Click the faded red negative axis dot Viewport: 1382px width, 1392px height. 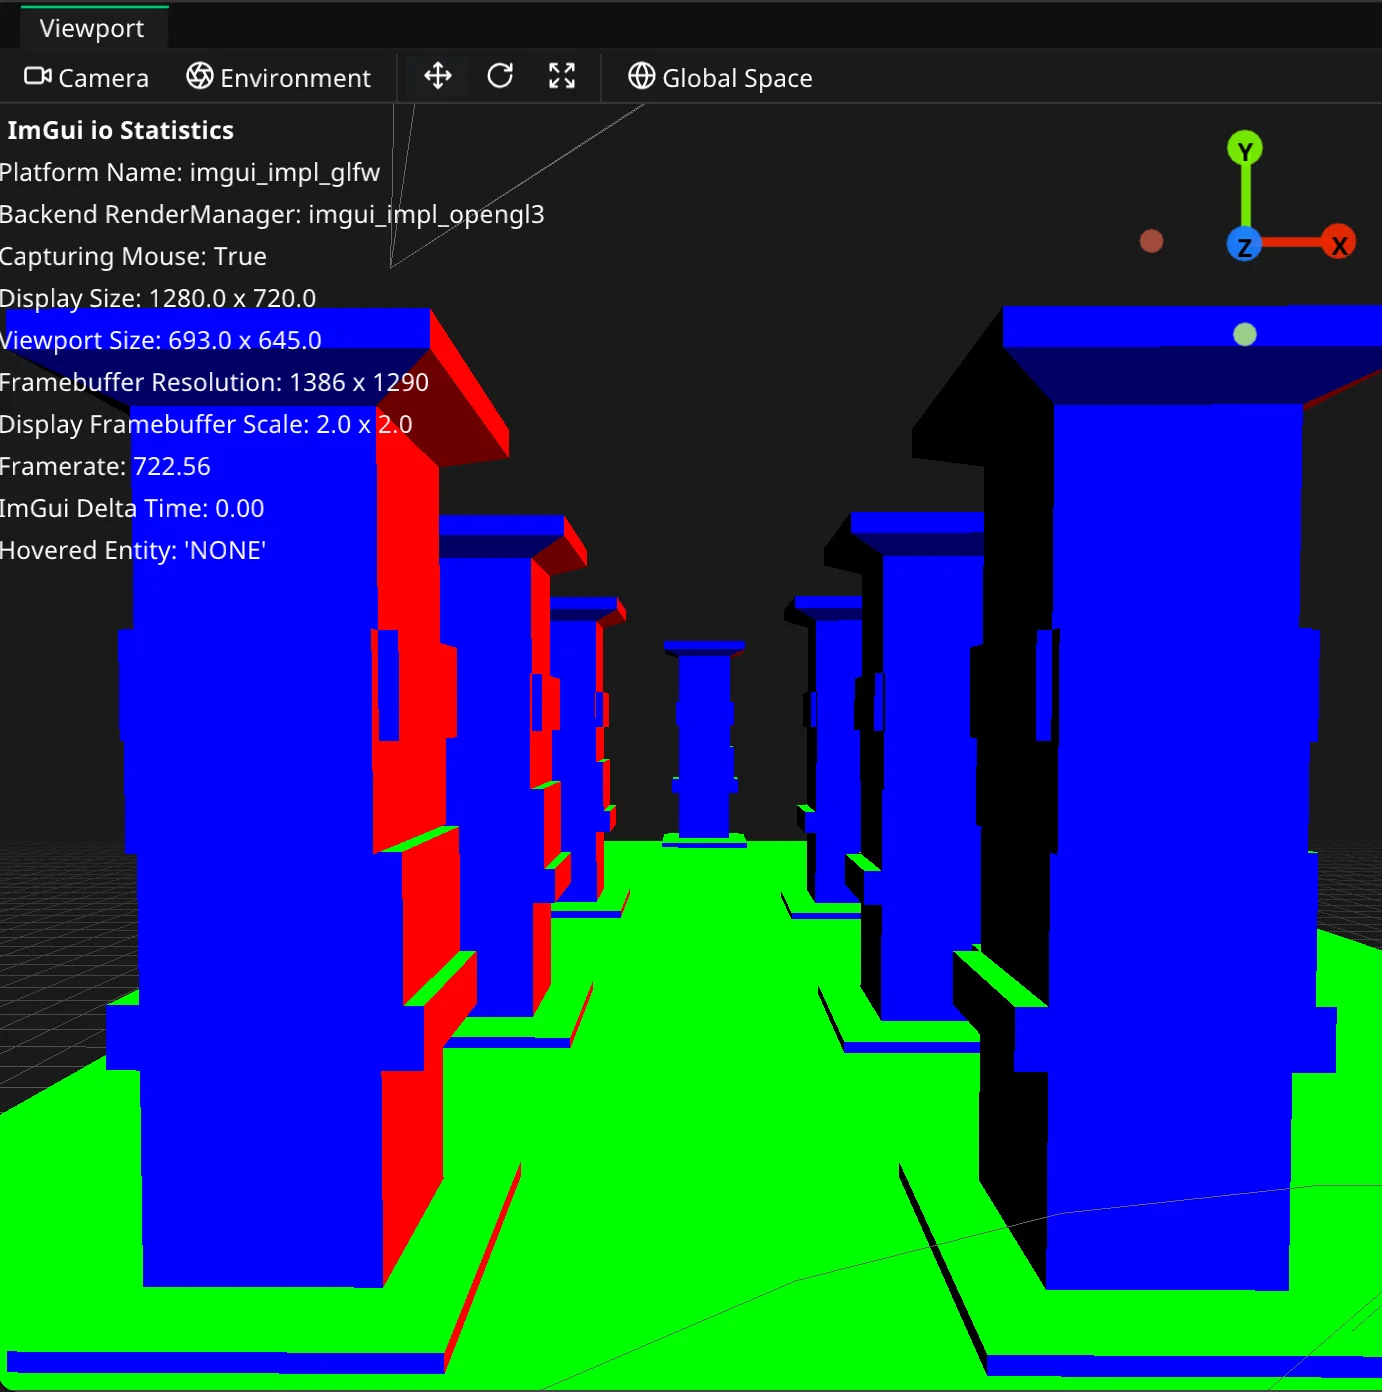coord(1152,241)
